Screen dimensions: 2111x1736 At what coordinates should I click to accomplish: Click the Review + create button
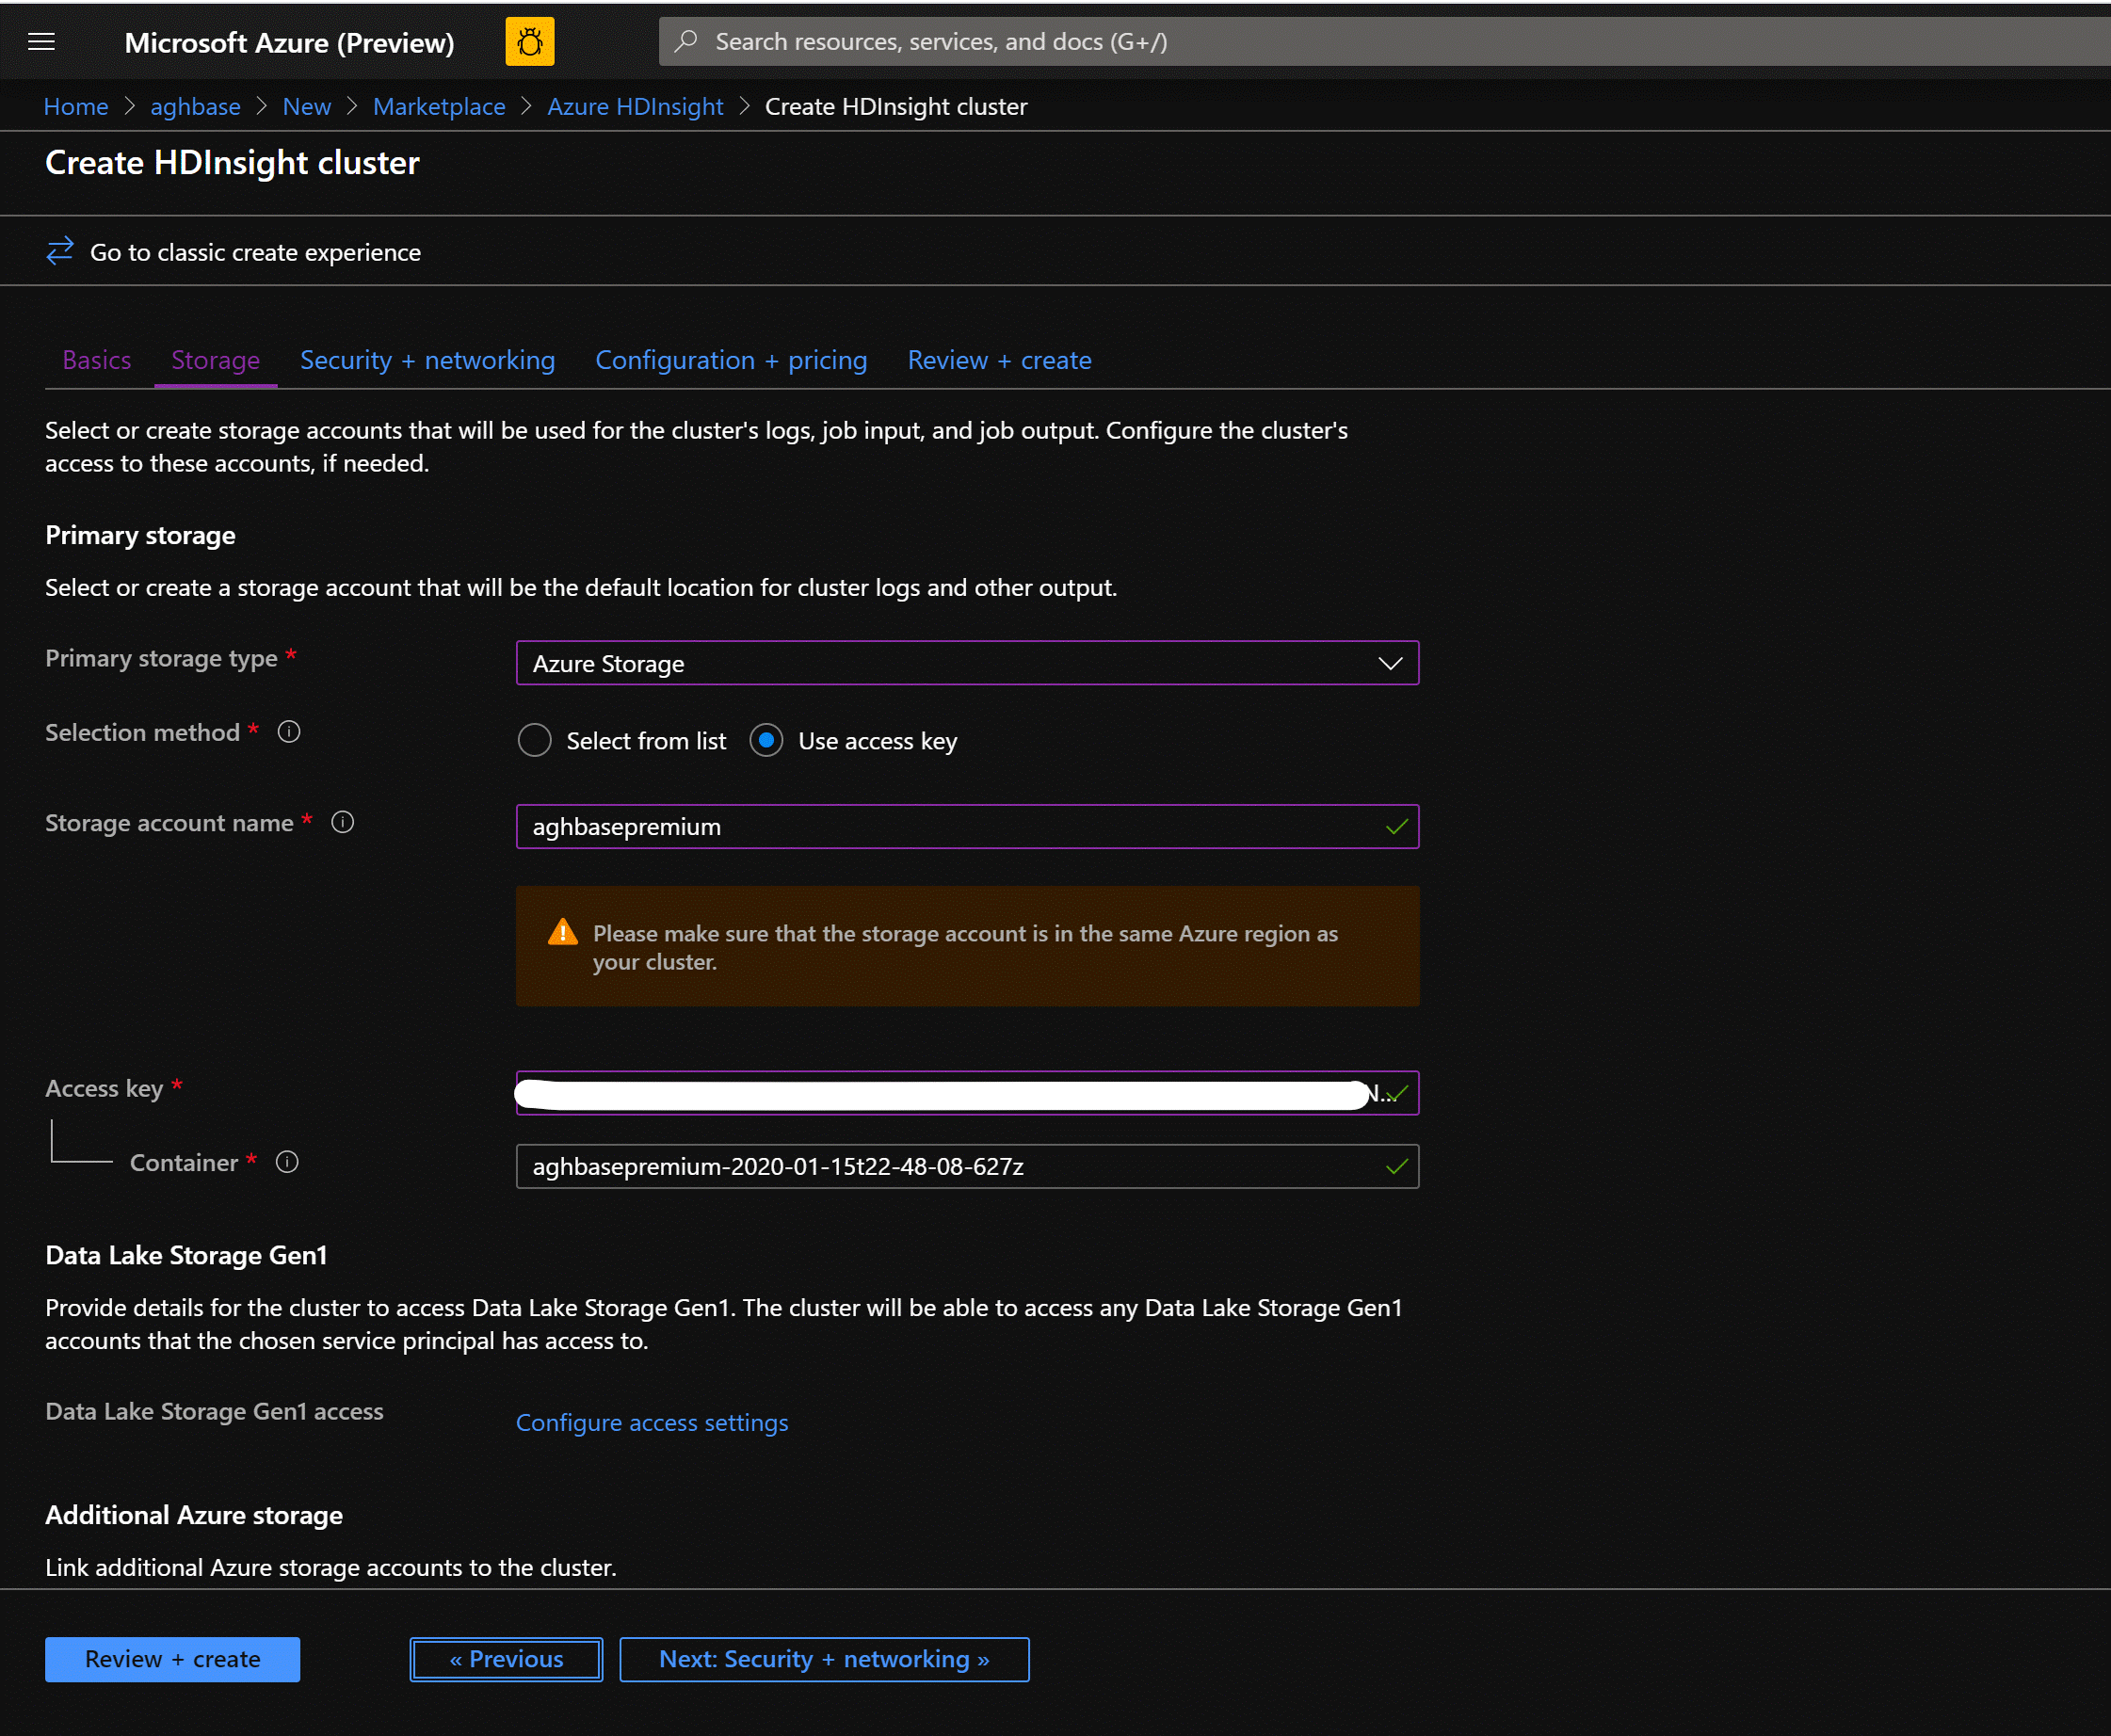[173, 1657]
